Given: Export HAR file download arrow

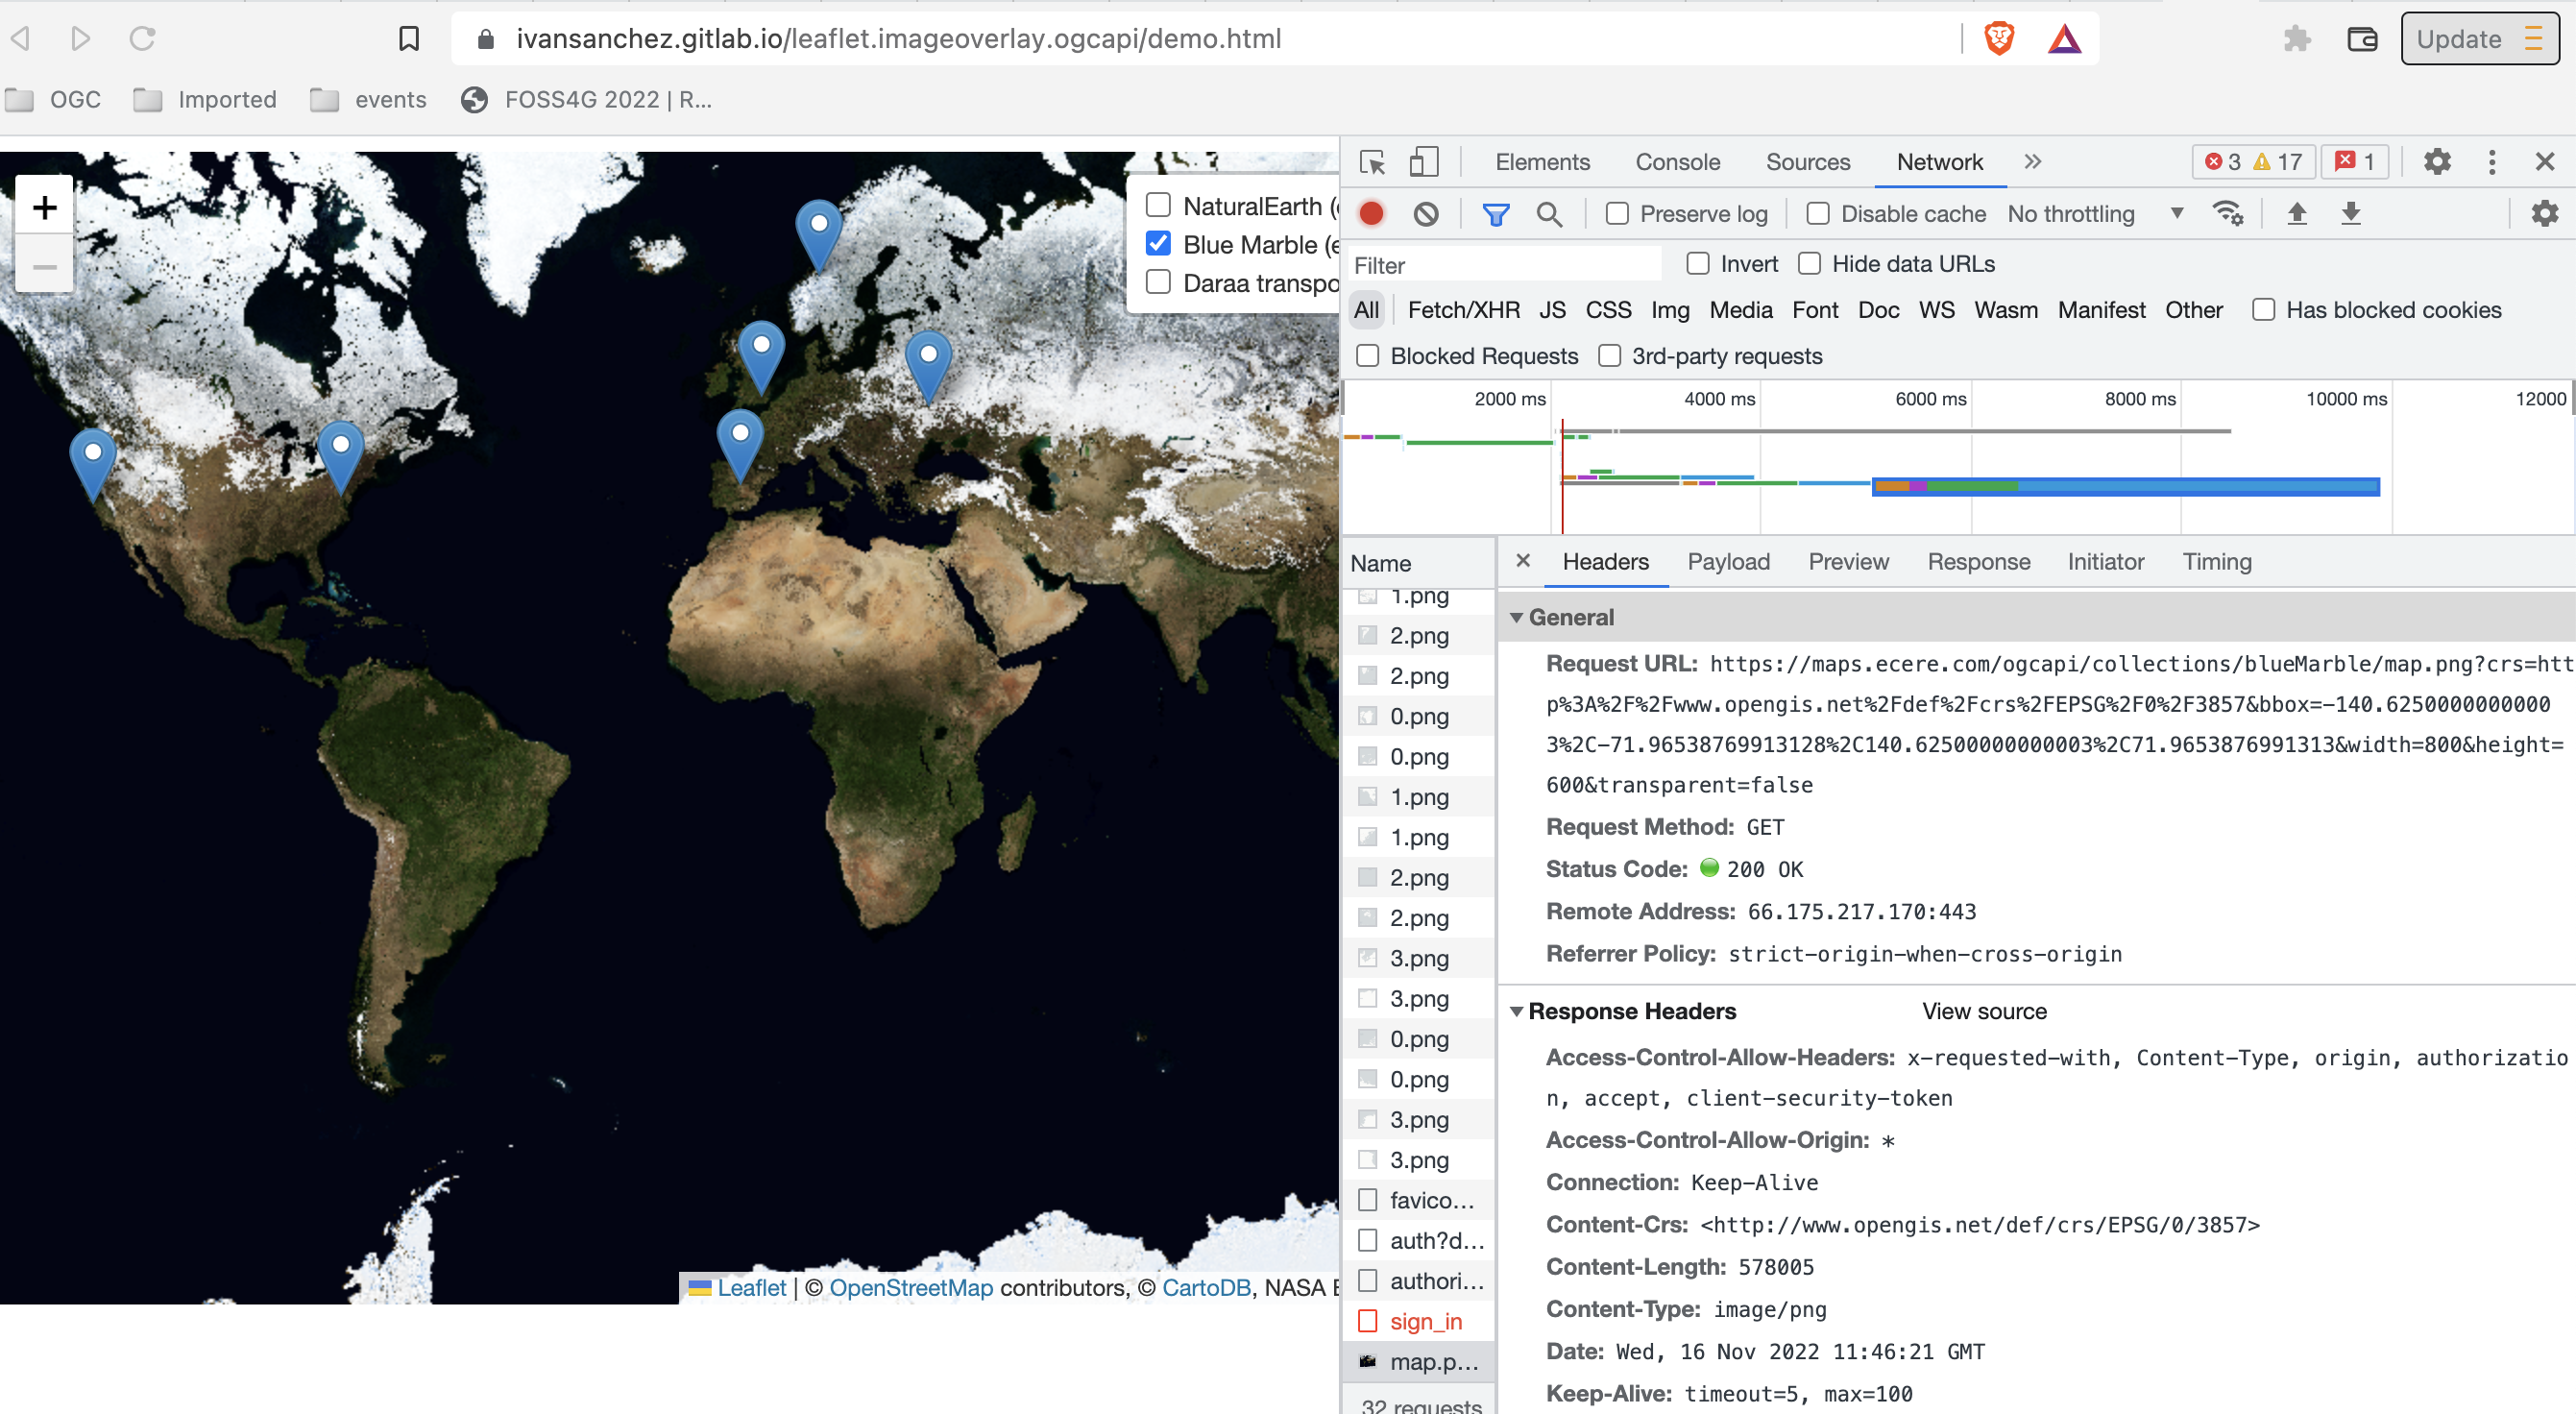Looking at the screenshot, I should (2351, 214).
